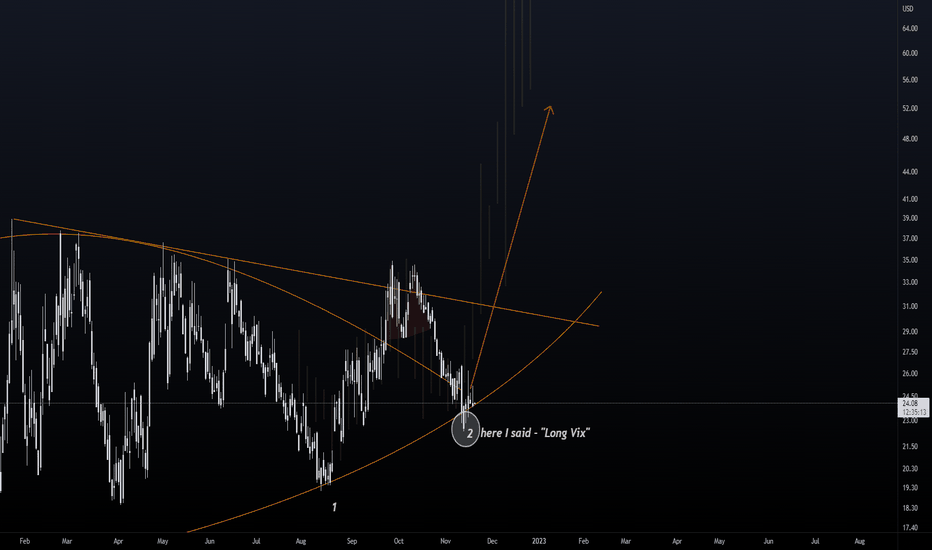
Task: Click the 35.00 price axis label
Action: 910,260
